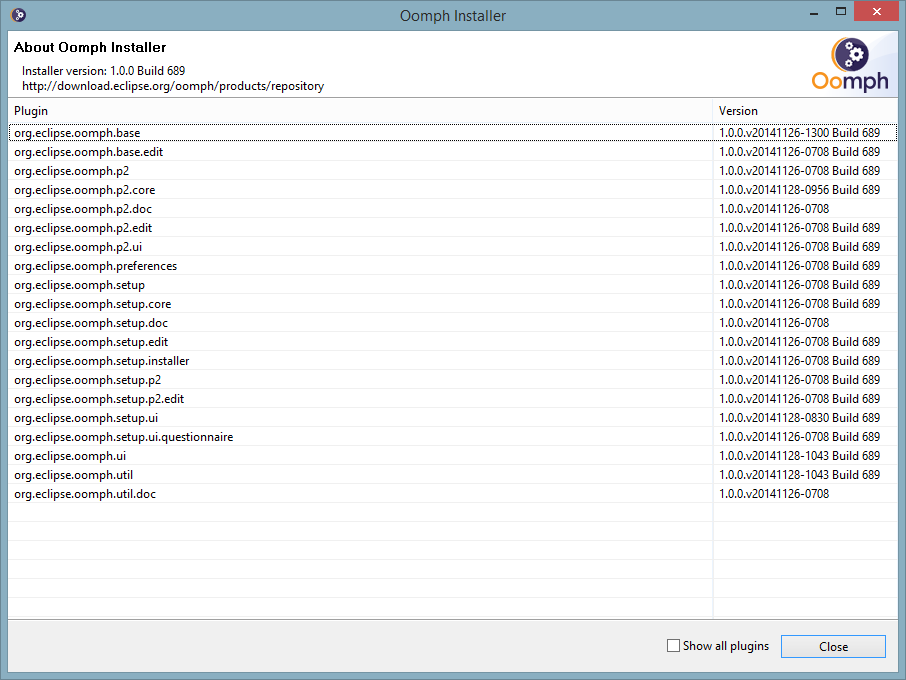The height and width of the screenshot is (680, 906).
Task: Select the org.eclipse.oomph.ui plugin row
Action: pyautogui.click(x=453, y=456)
